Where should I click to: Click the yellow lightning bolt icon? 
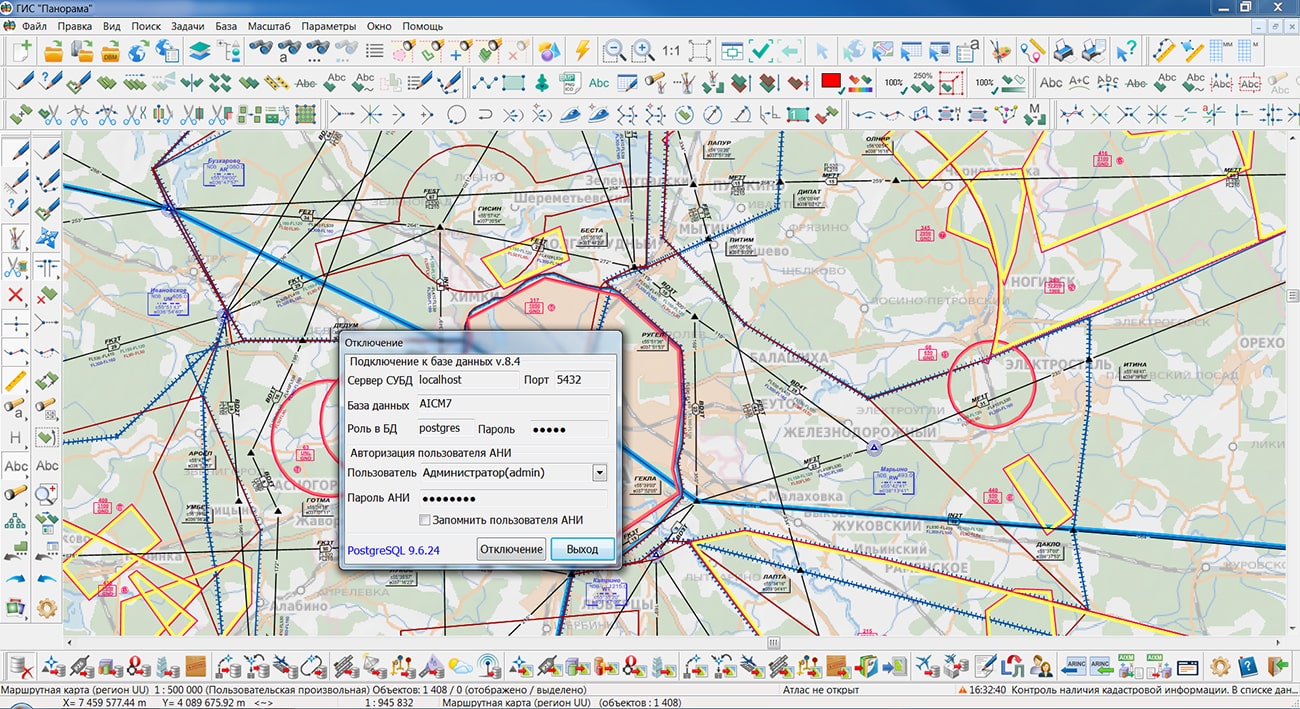581,50
